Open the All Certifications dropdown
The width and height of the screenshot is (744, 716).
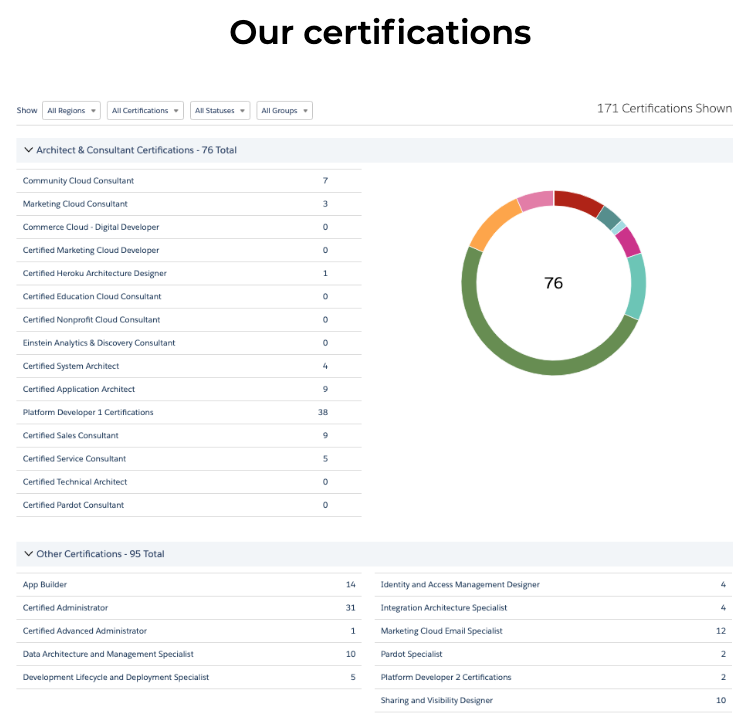tap(145, 111)
